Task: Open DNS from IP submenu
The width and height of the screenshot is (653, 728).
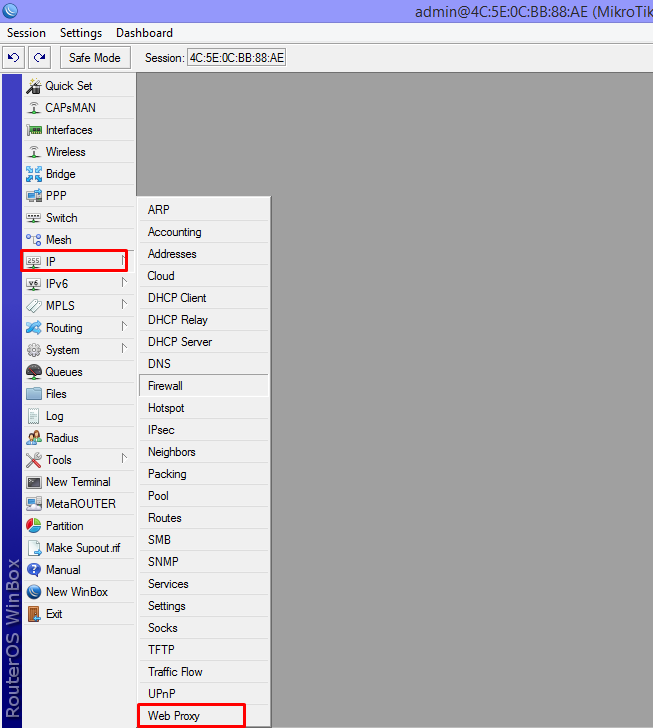Action: [204, 364]
